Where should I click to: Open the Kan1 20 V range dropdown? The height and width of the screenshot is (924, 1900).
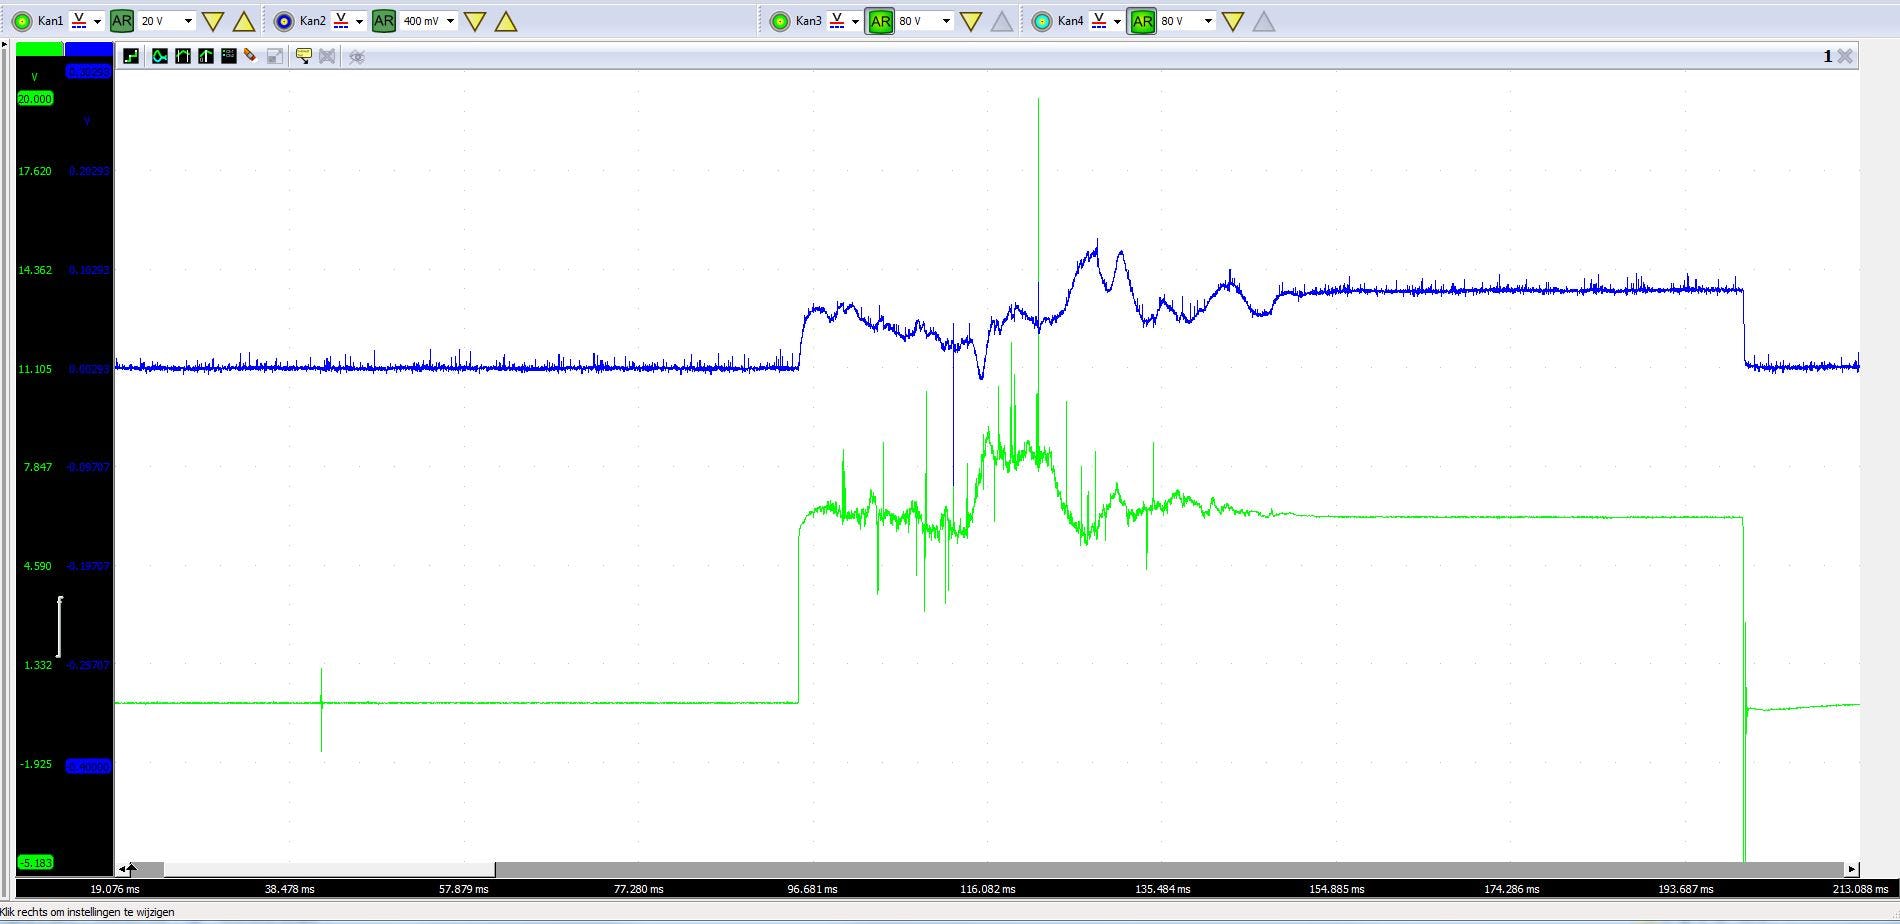coord(187,21)
